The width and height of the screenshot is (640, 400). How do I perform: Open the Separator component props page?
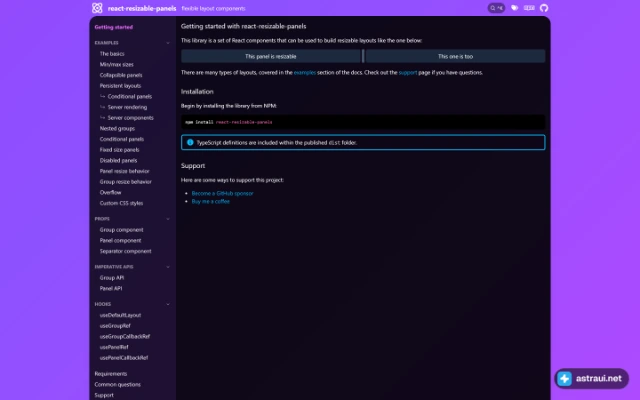point(125,251)
